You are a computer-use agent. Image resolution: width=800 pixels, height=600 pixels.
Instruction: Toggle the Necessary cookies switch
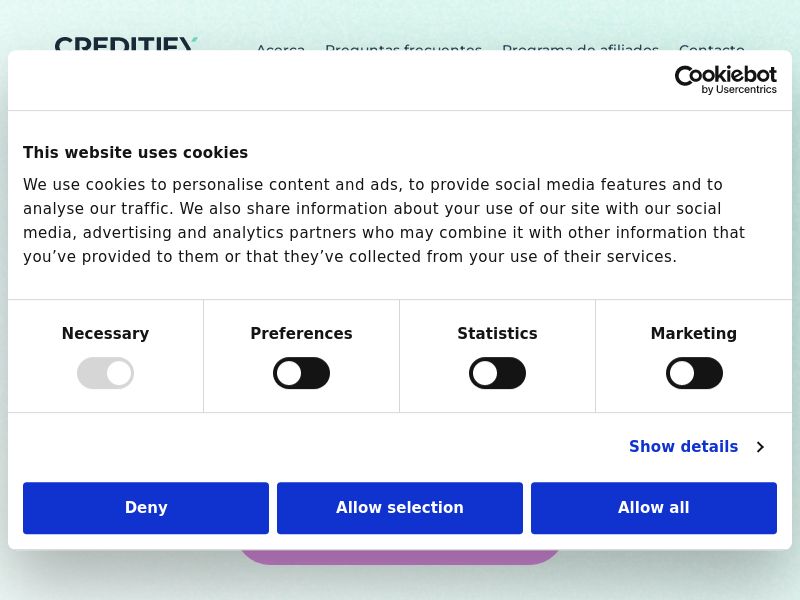coord(105,373)
